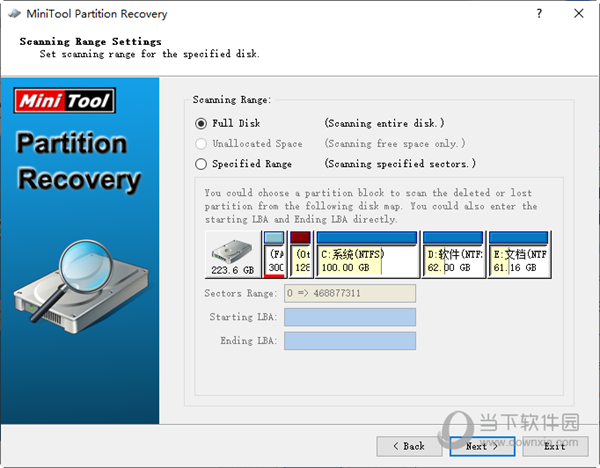Select the FAT 300 partition block
The width and height of the screenshot is (600, 468).
pyautogui.click(x=275, y=254)
